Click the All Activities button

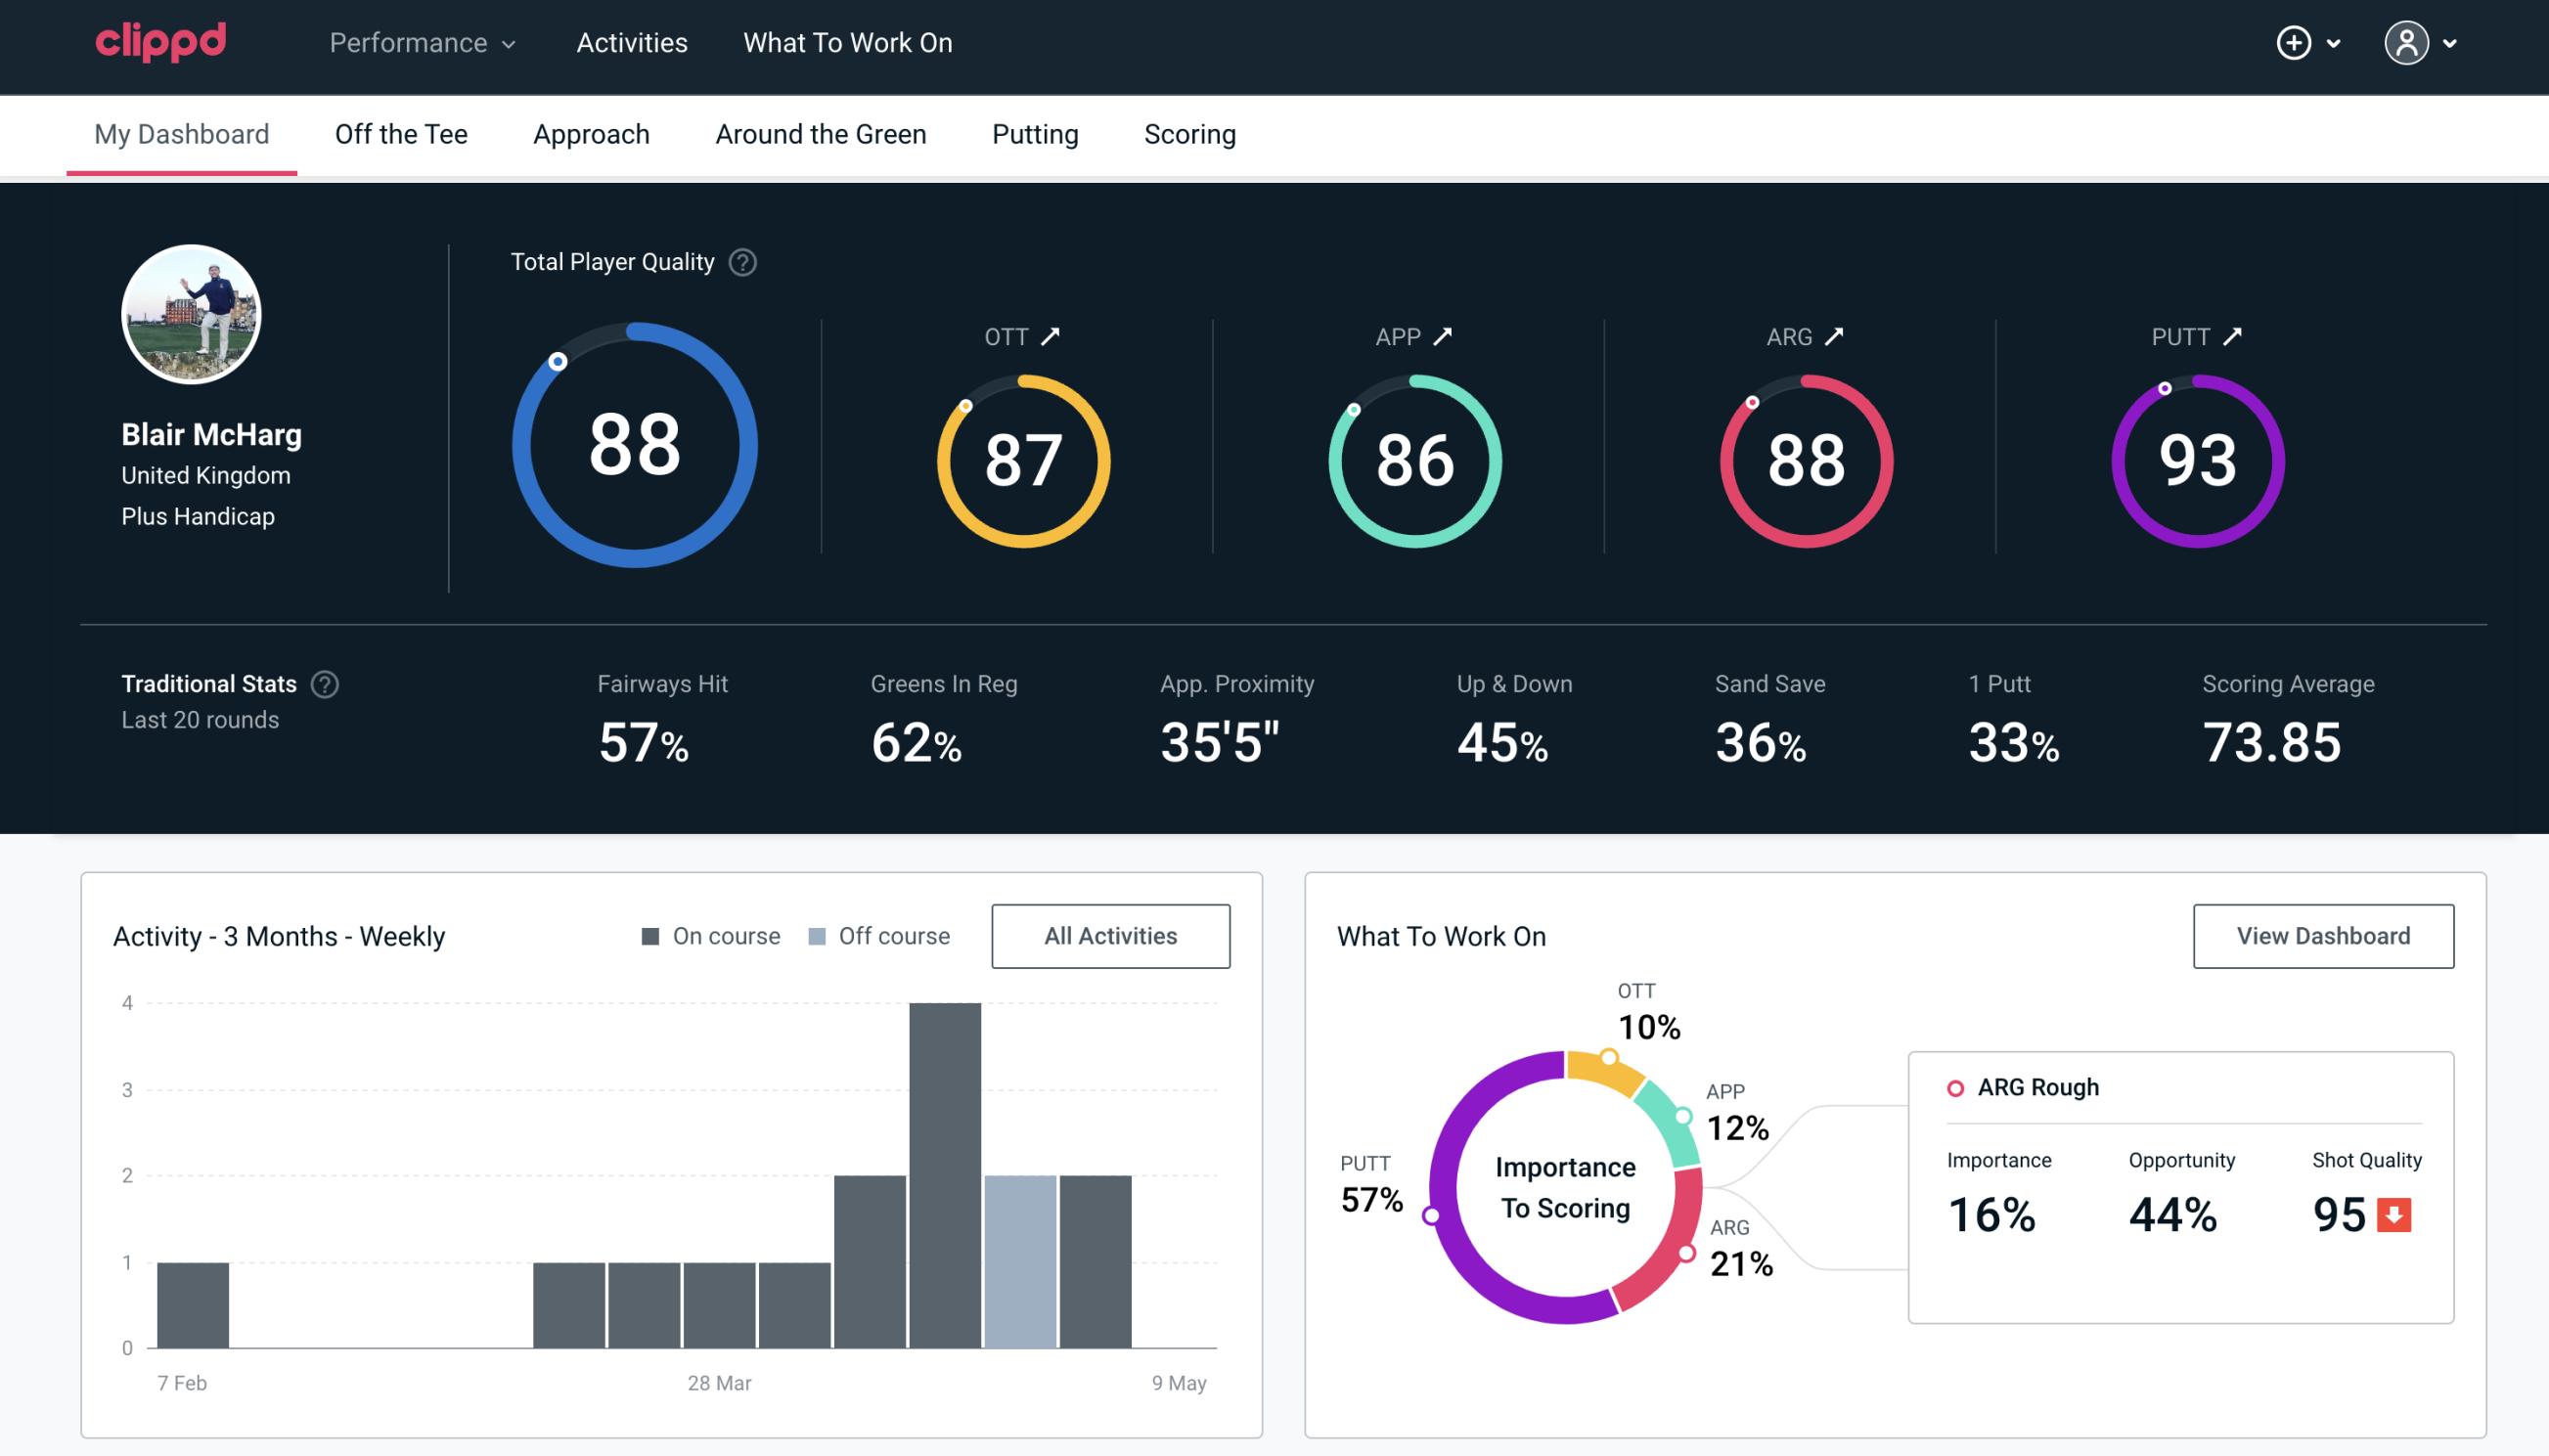pos(1110,935)
